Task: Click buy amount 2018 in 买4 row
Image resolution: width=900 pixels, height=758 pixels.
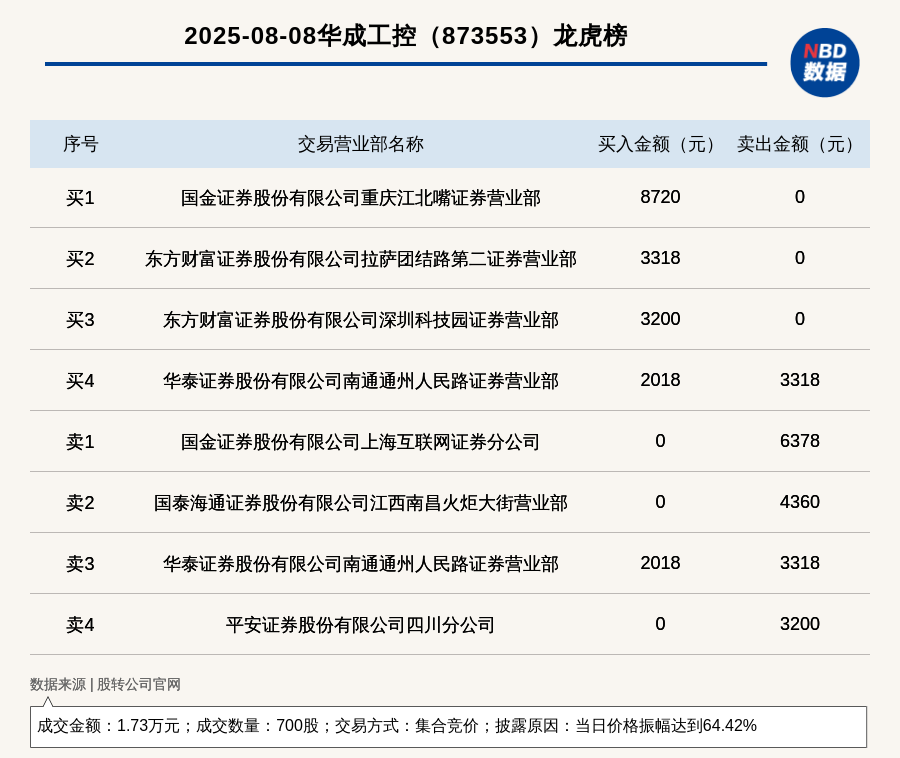Action: tap(660, 380)
